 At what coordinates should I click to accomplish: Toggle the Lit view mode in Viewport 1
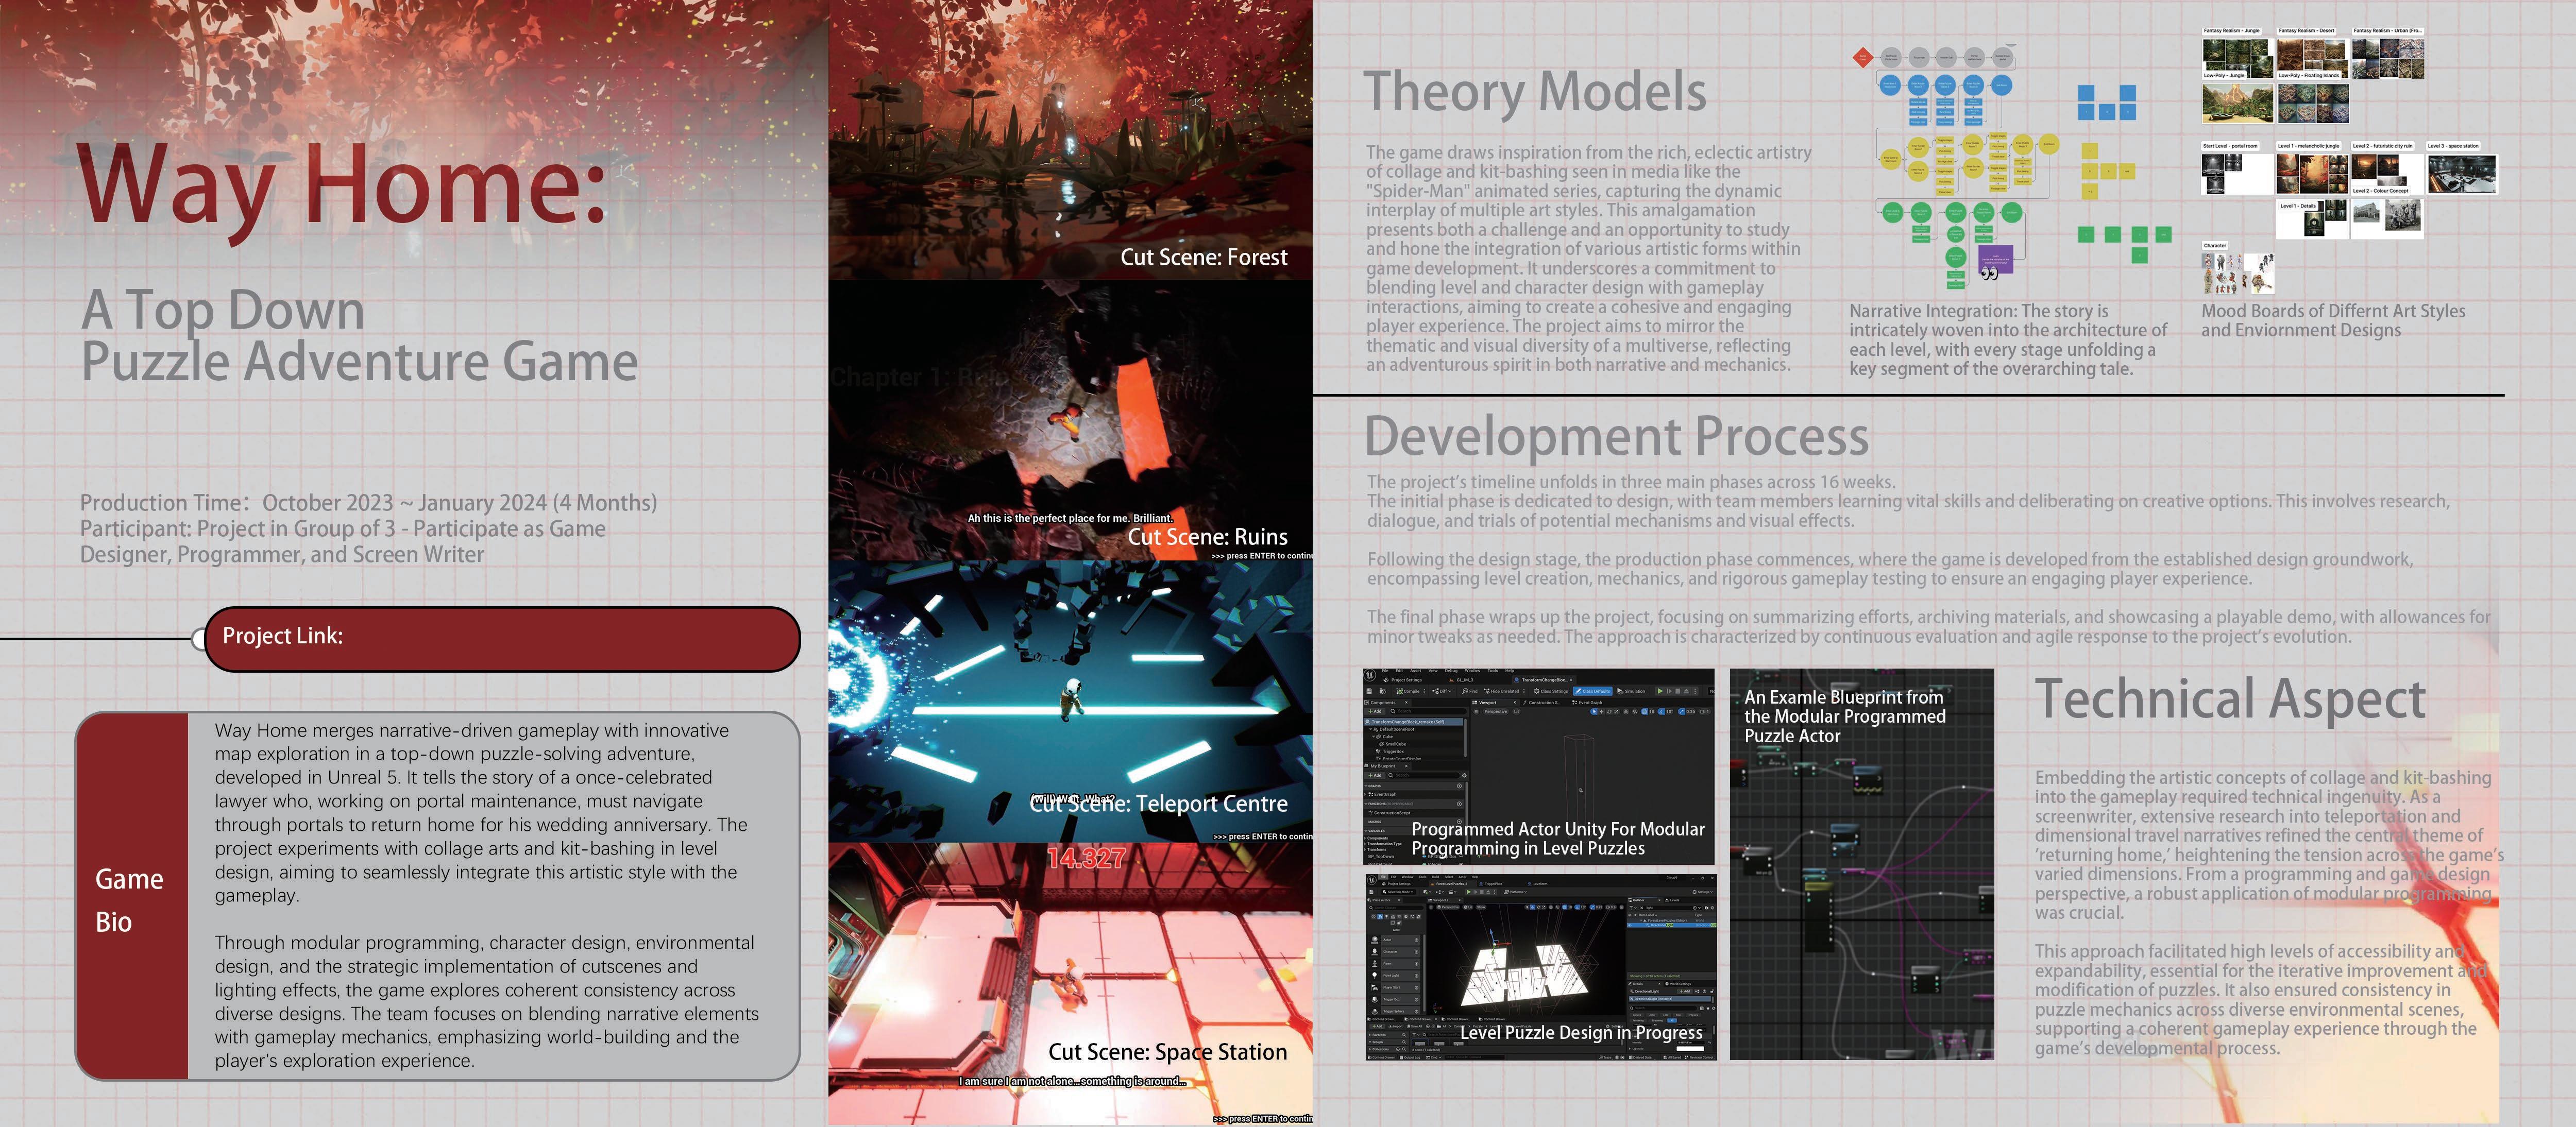pyautogui.click(x=1469, y=907)
